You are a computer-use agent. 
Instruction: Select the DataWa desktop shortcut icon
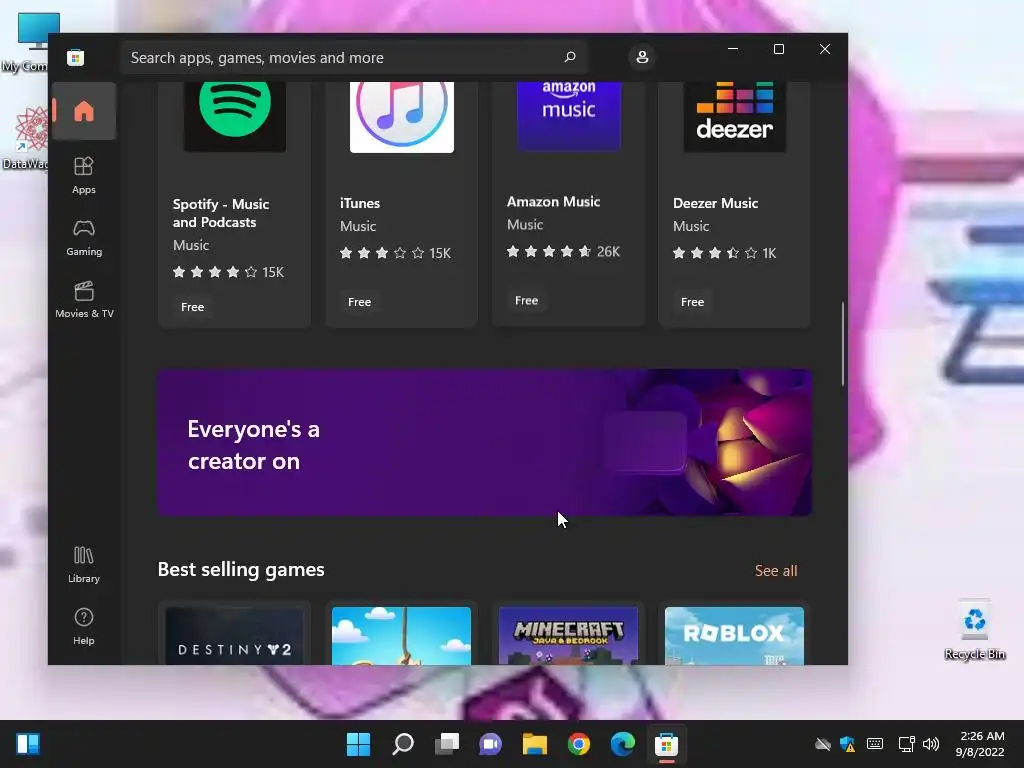coord(26,138)
